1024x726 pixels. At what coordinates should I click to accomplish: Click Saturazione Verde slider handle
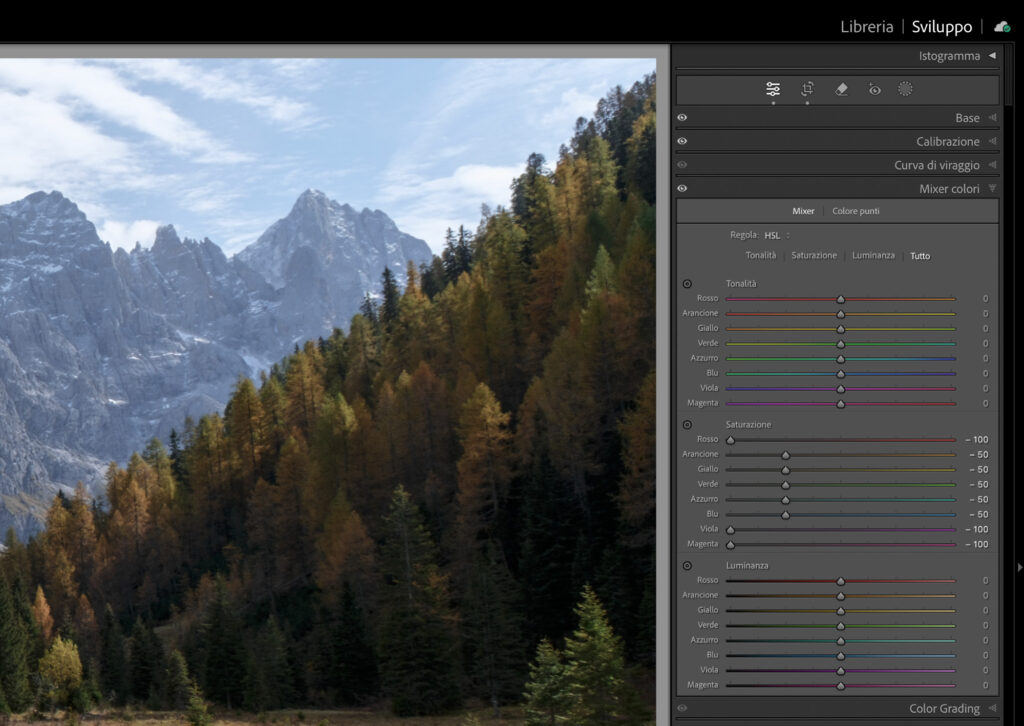click(786, 485)
